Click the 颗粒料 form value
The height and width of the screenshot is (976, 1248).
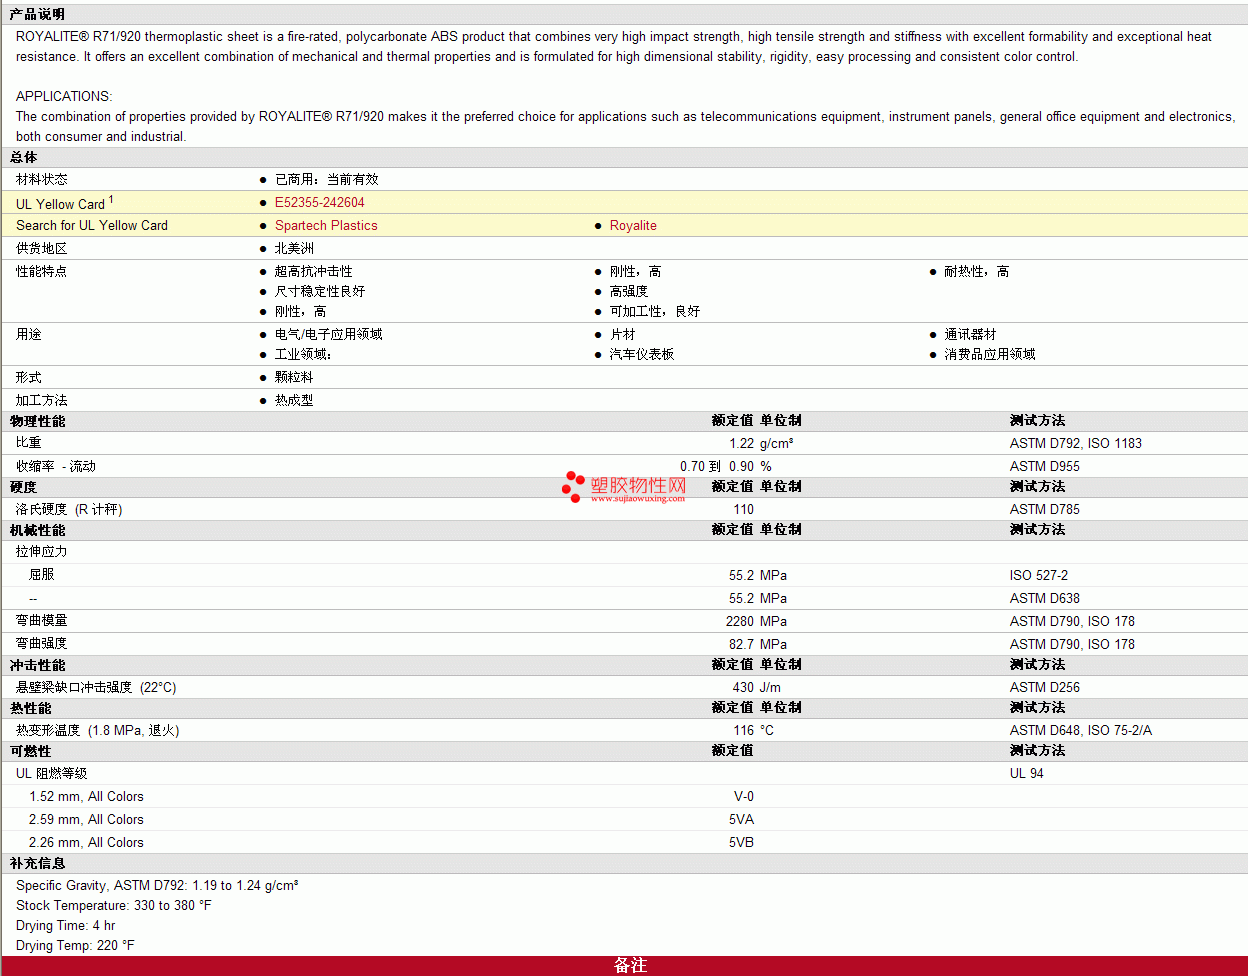(294, 377)
